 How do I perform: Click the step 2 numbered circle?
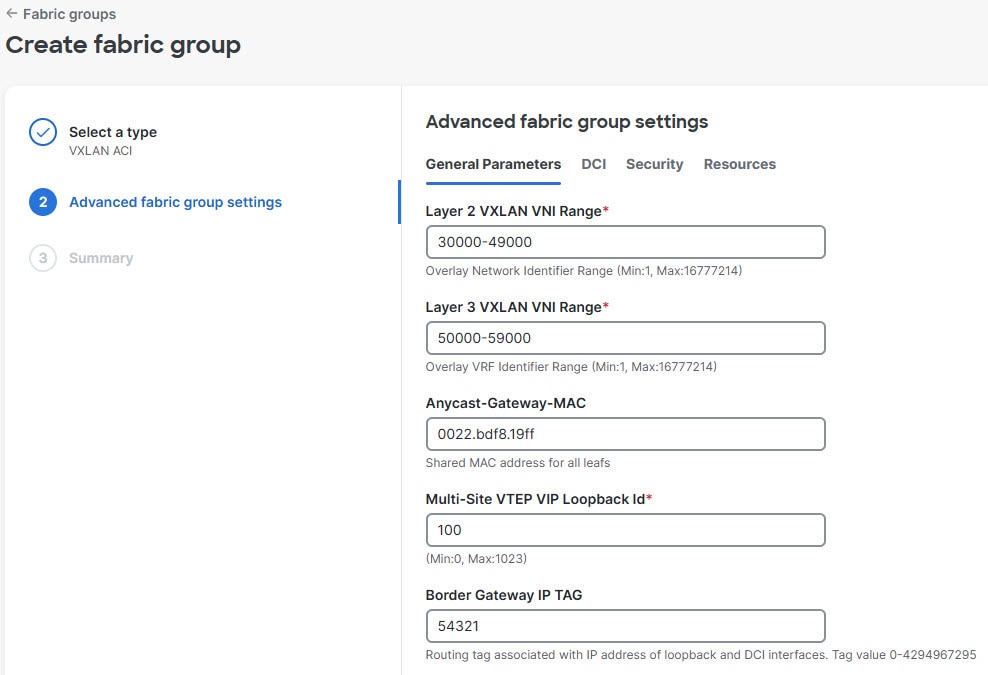(42, 202)
